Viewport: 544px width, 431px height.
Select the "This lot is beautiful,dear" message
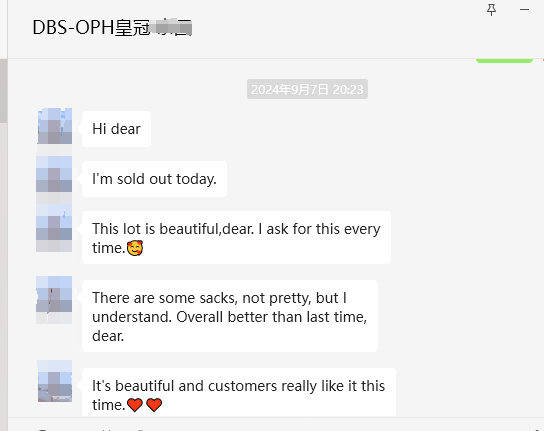coord(237,238)
